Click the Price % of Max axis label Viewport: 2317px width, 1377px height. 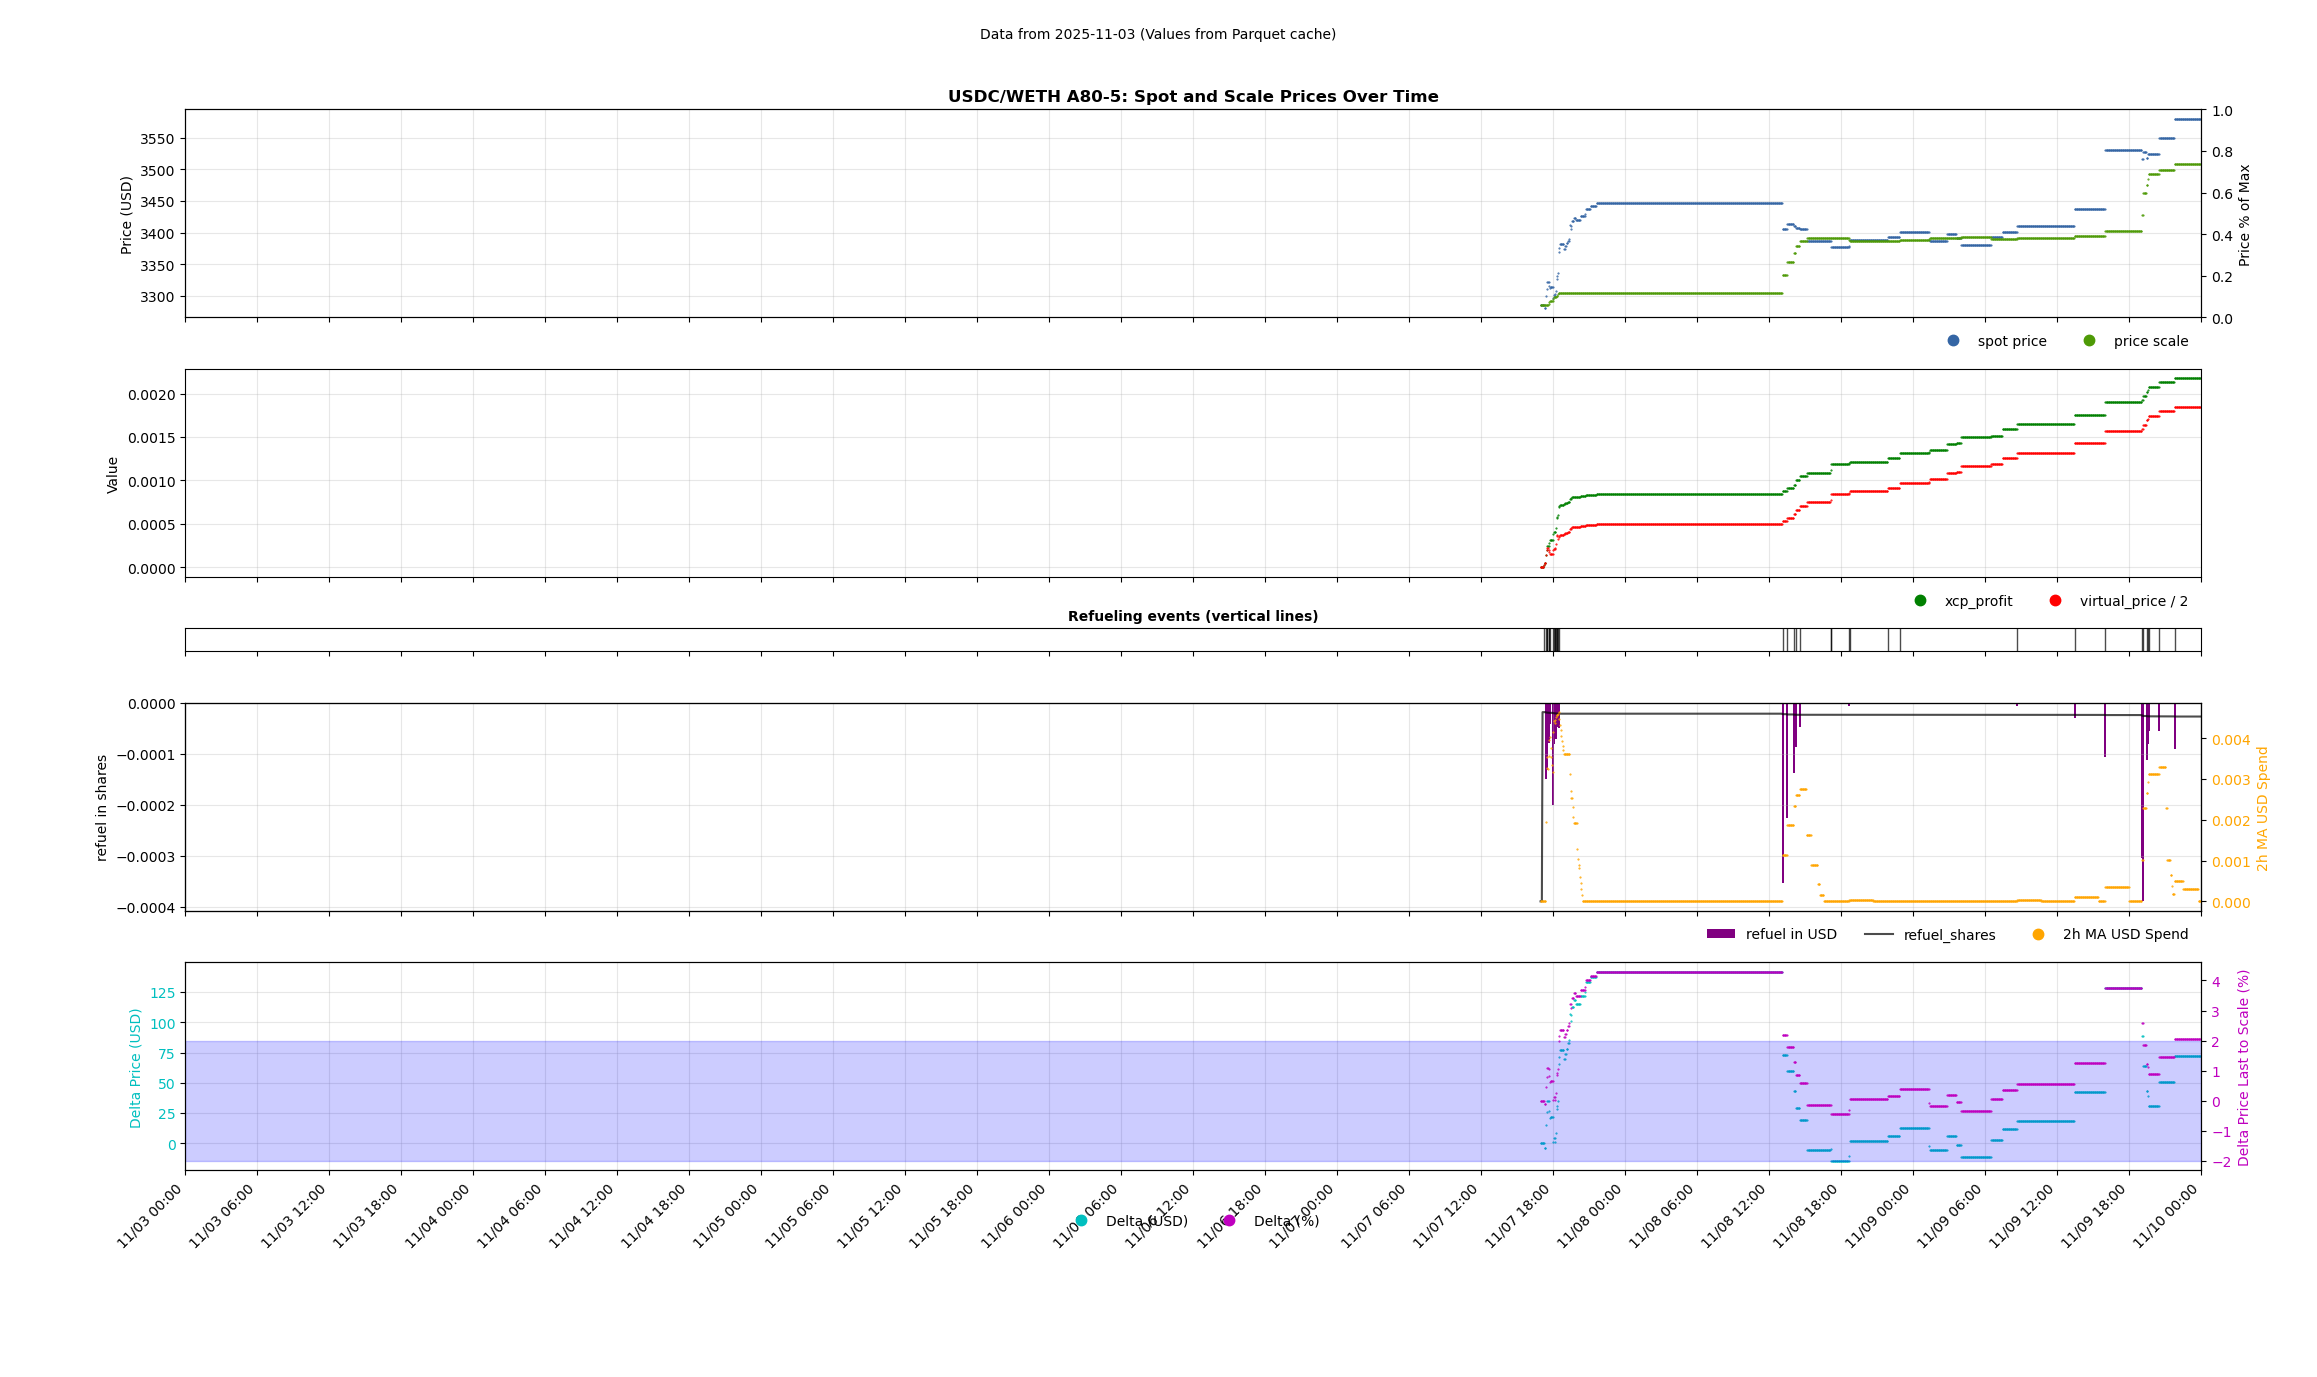[2245, 215]
